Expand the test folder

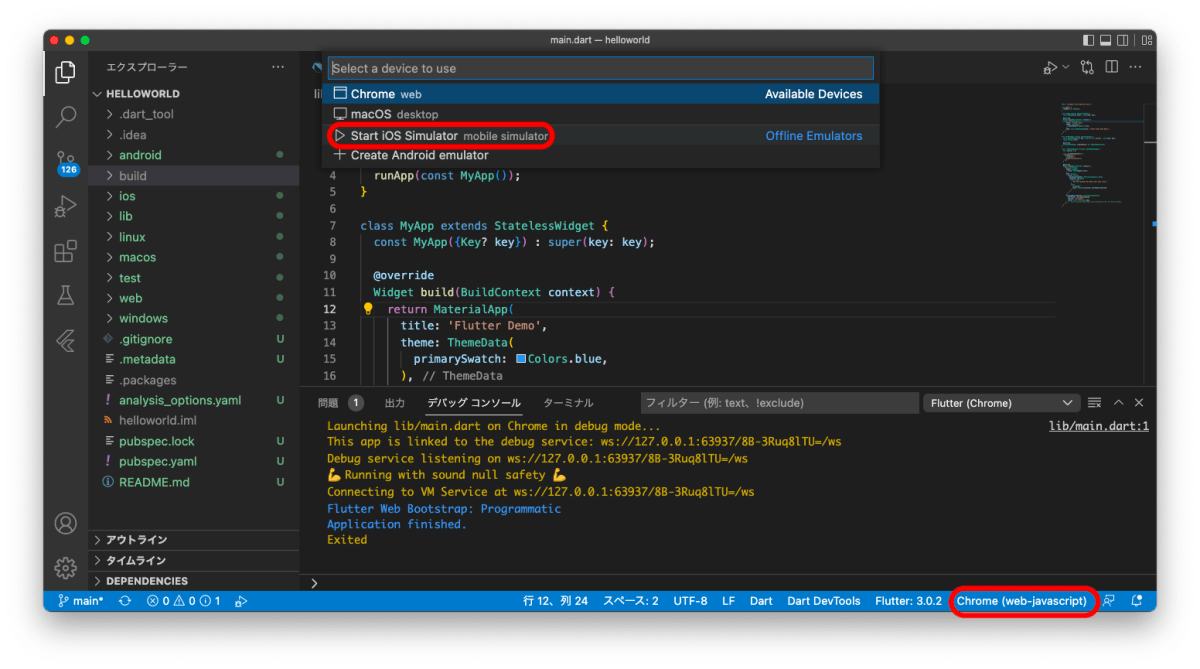coord(194,278)
